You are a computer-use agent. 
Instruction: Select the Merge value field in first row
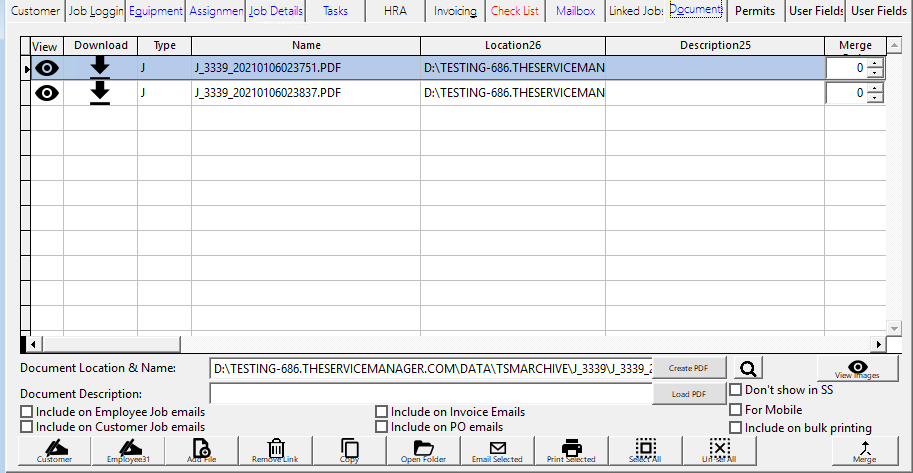(846, 68)
